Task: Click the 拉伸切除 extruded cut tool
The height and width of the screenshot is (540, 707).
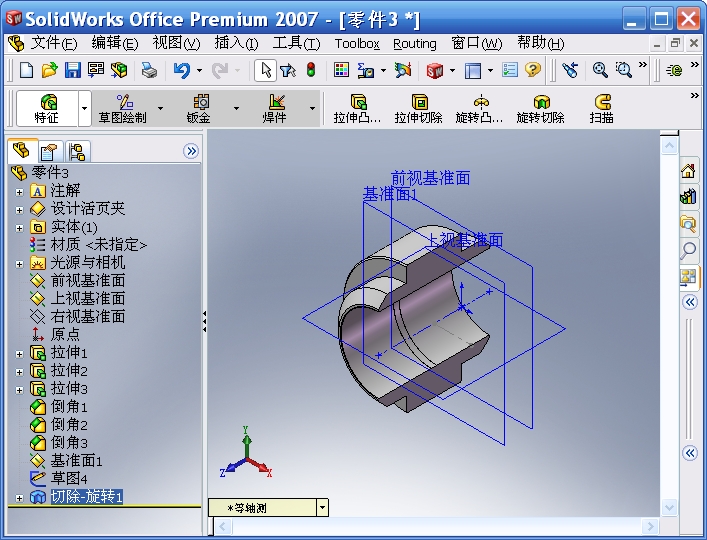Action: point(418,109)
